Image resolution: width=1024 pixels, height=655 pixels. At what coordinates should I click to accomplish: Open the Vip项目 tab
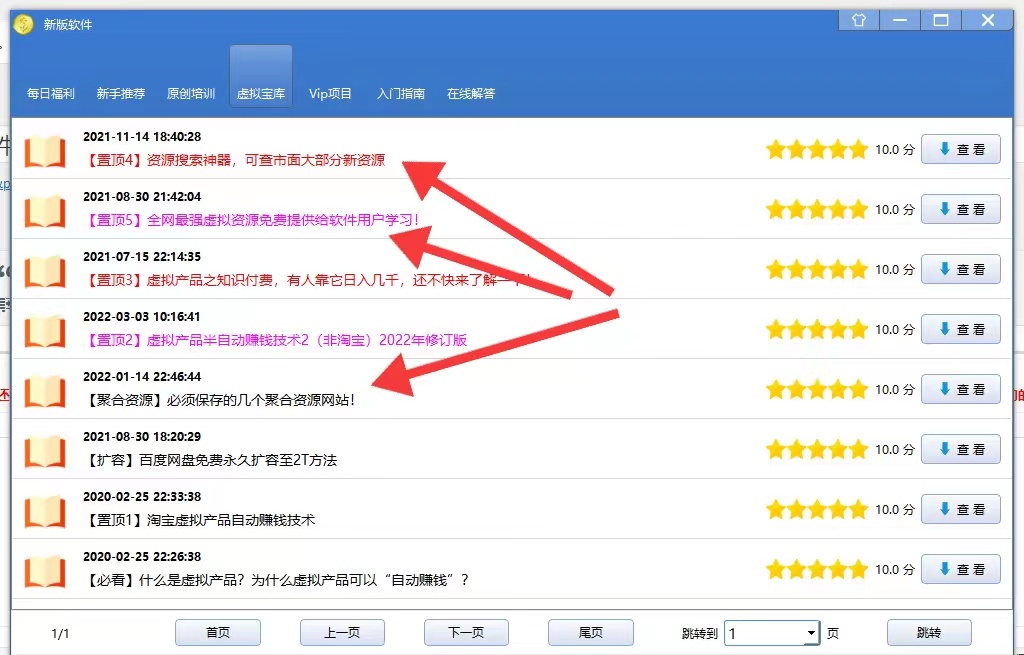coord(330,94)
